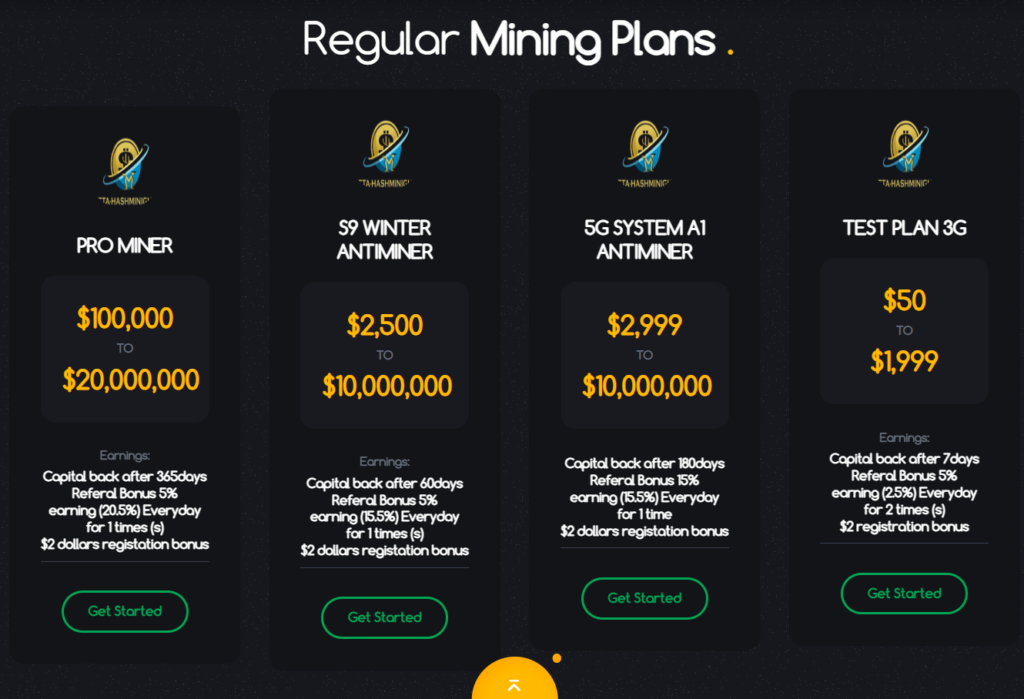This screenshot has height=699, width=1024.
Task: Click Get Started under S9 WINTER ANTIMINER
Action: (384, 617)
